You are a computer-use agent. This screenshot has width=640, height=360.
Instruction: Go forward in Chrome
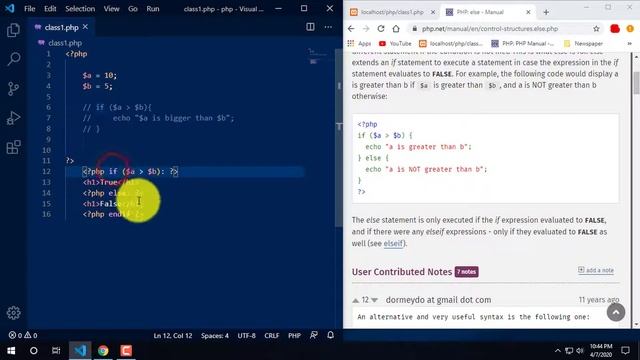coord(366,29)
